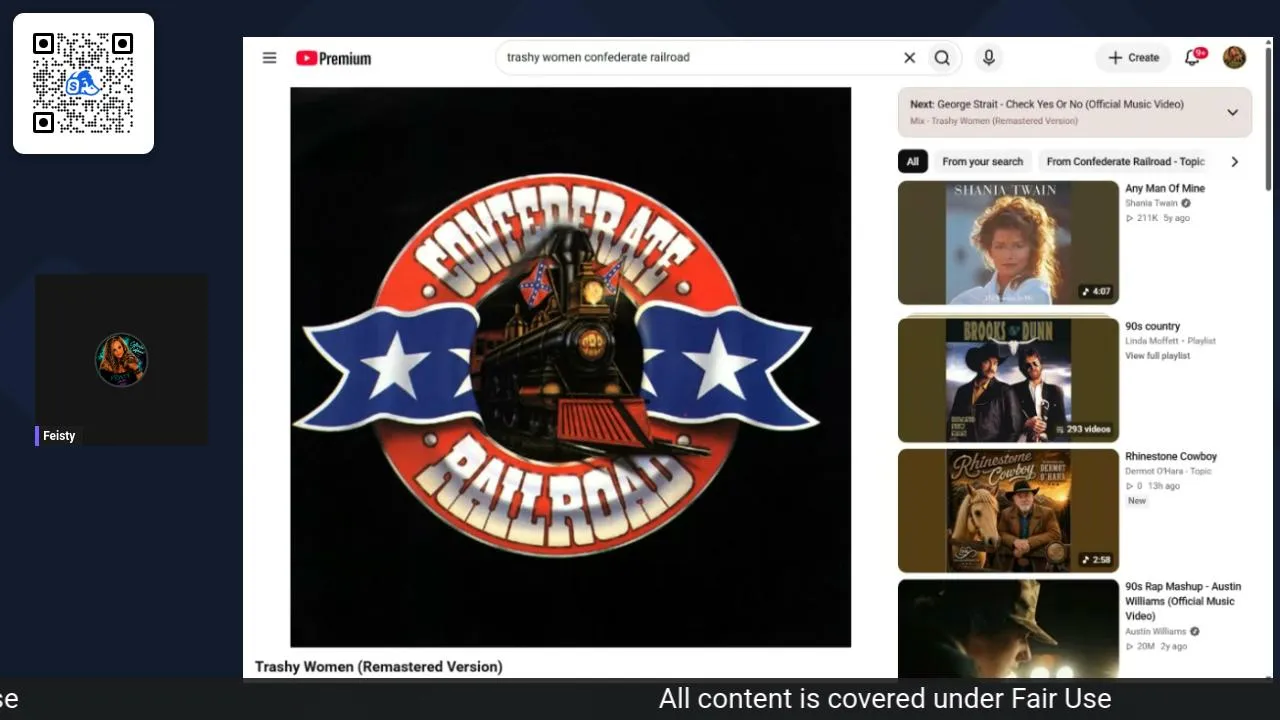The width and height of the screenshot is (1280, 720).
Task: Click the 4:07 duration badge
Action: tap(1096, 292)
